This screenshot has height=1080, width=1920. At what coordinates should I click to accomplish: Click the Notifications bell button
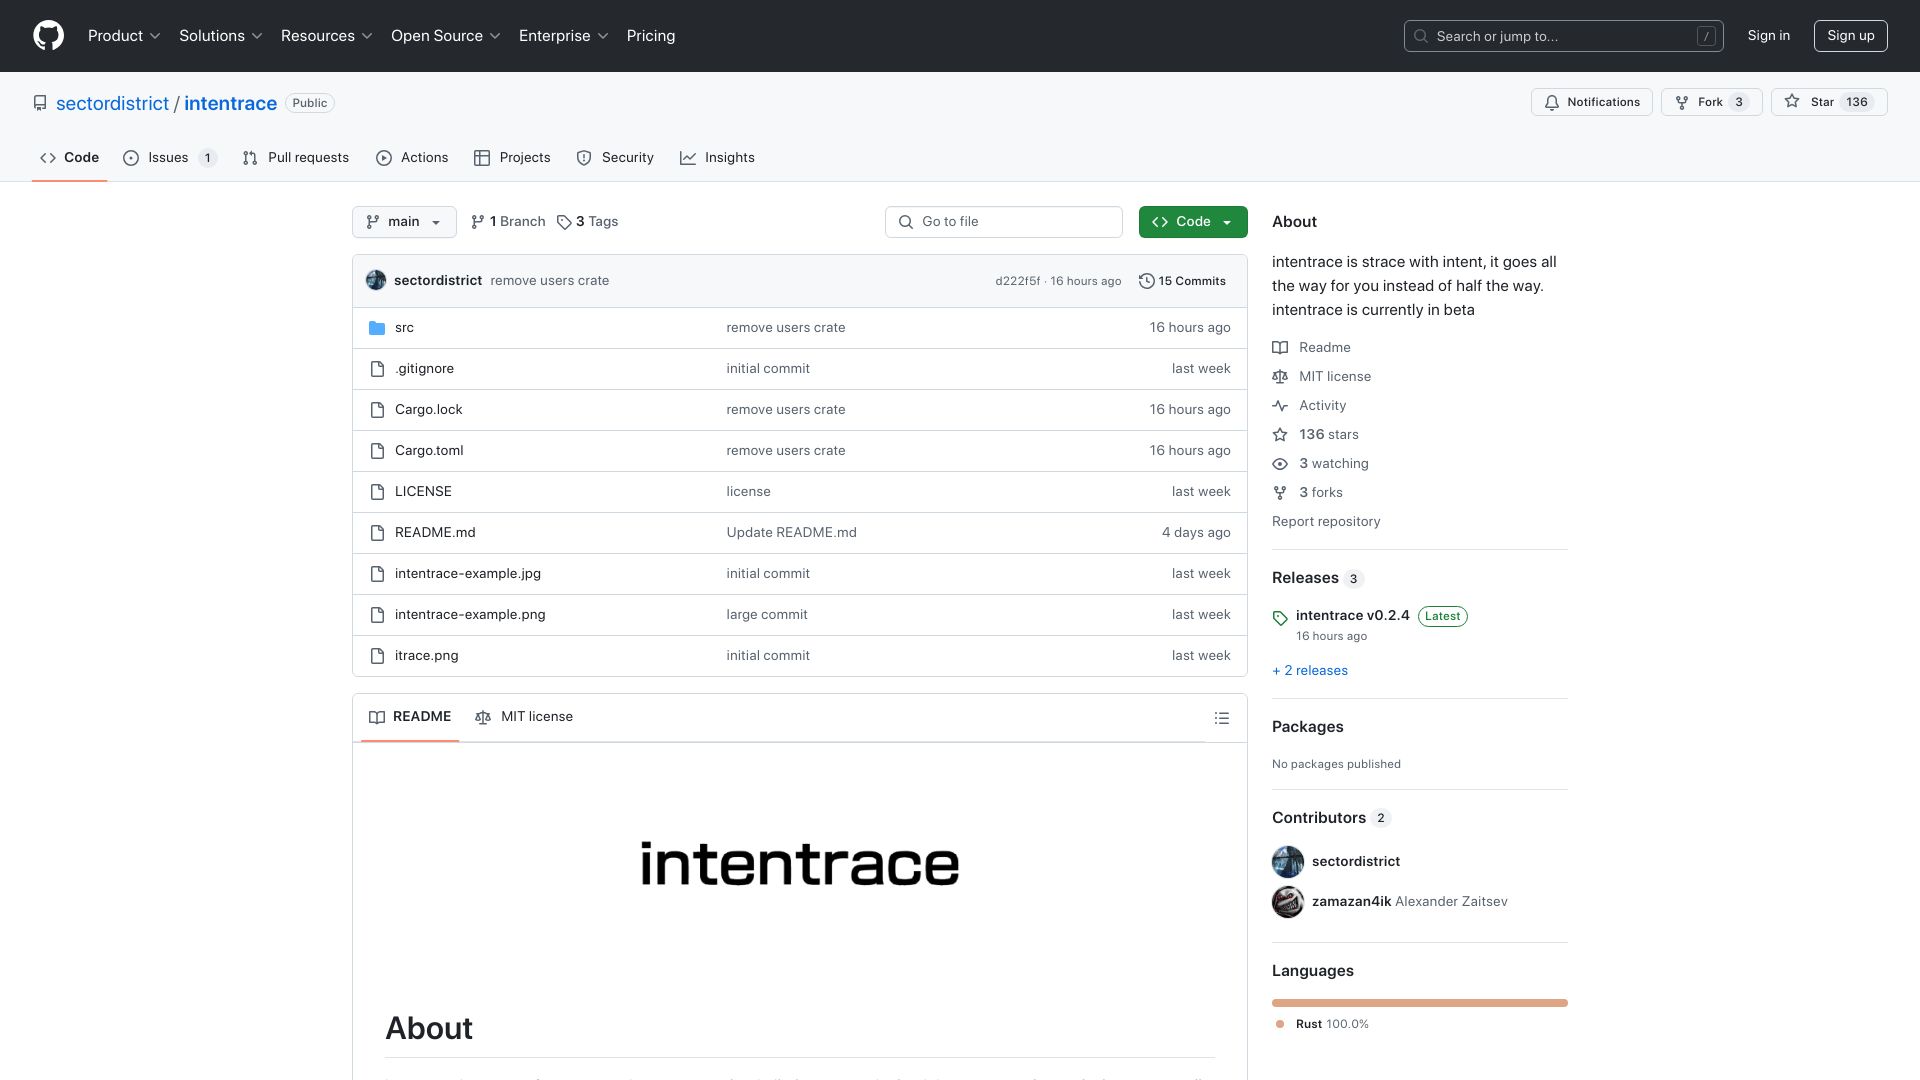point(1591,102)
